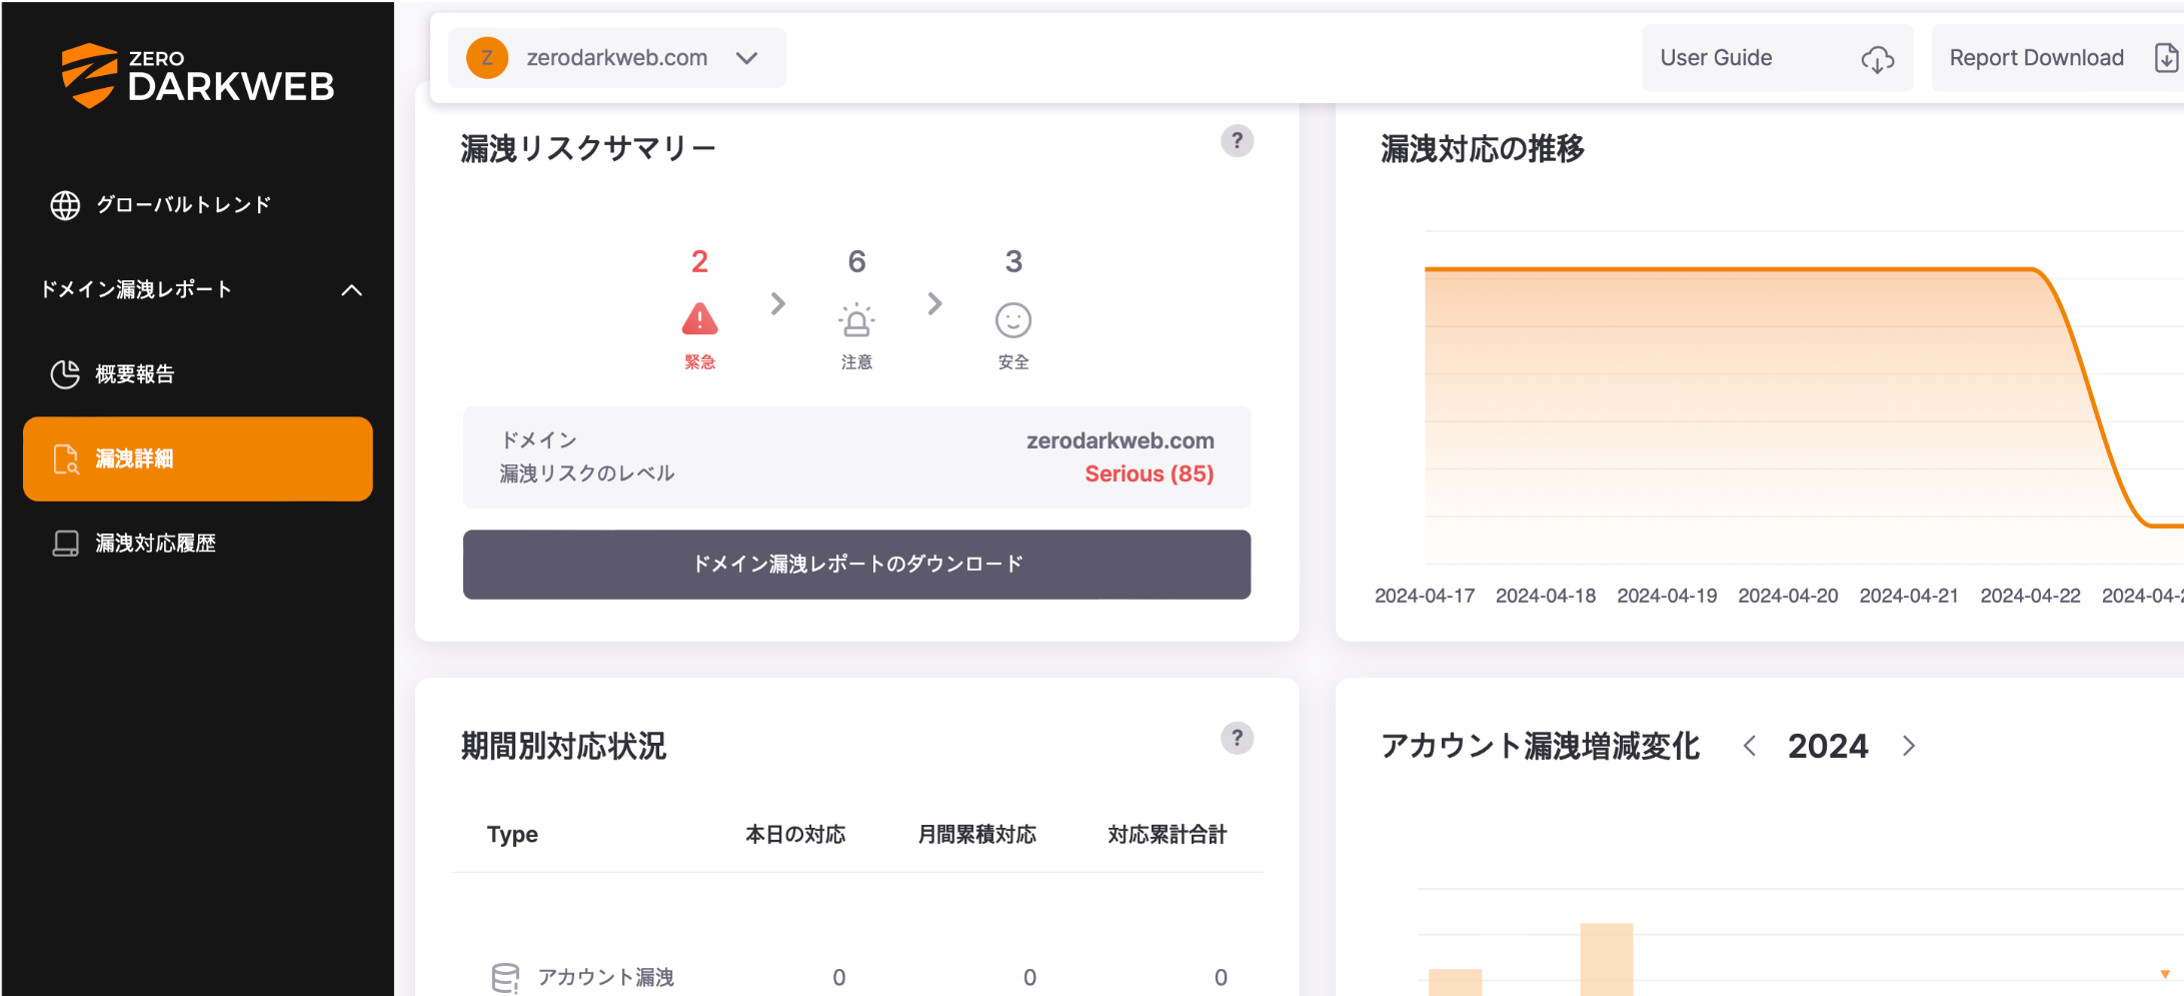Click the 本日の対応 column header
The width and height of the screenshot is (2184, 996).
tap(796, 835)
